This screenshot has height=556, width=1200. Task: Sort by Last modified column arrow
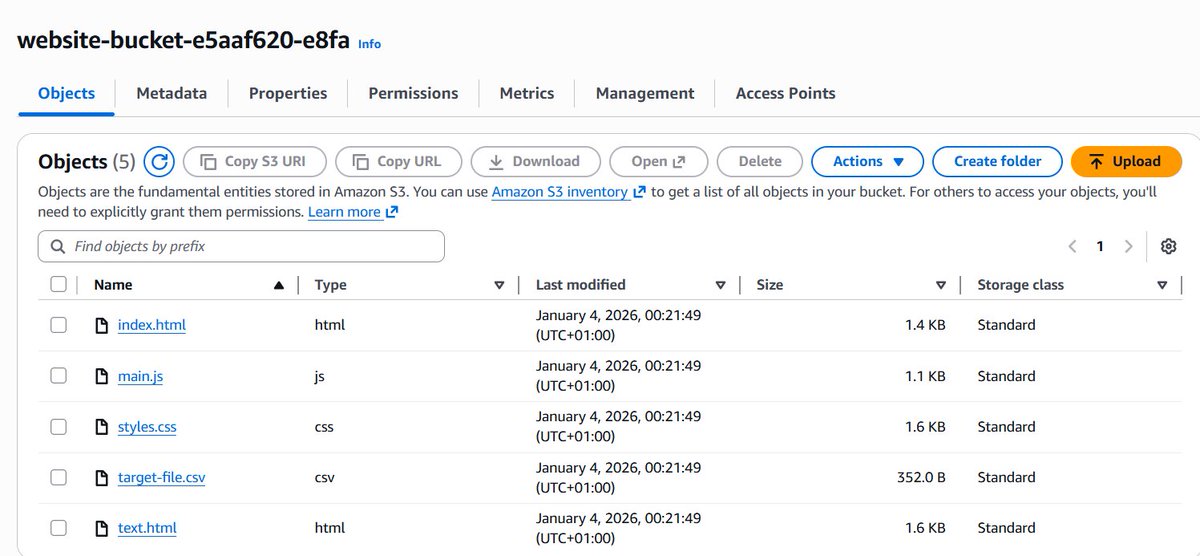click(x=720, y=285)
